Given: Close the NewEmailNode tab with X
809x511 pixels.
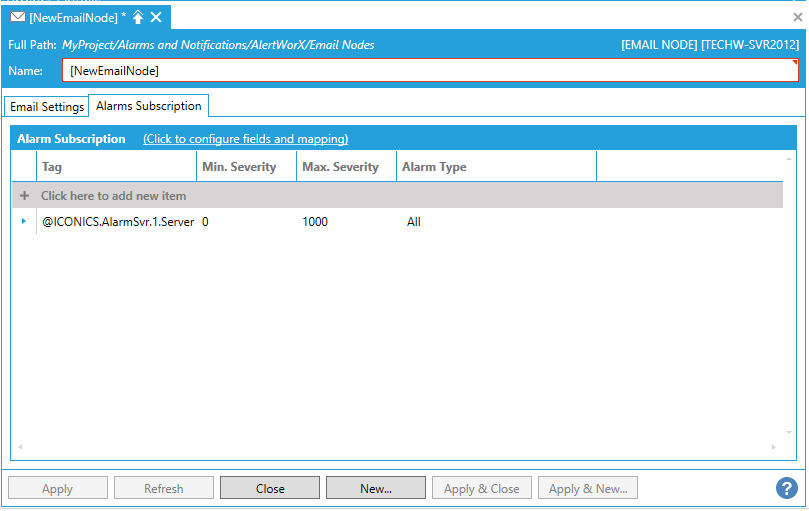Looking at the screenshot, I should coord(156,17).
